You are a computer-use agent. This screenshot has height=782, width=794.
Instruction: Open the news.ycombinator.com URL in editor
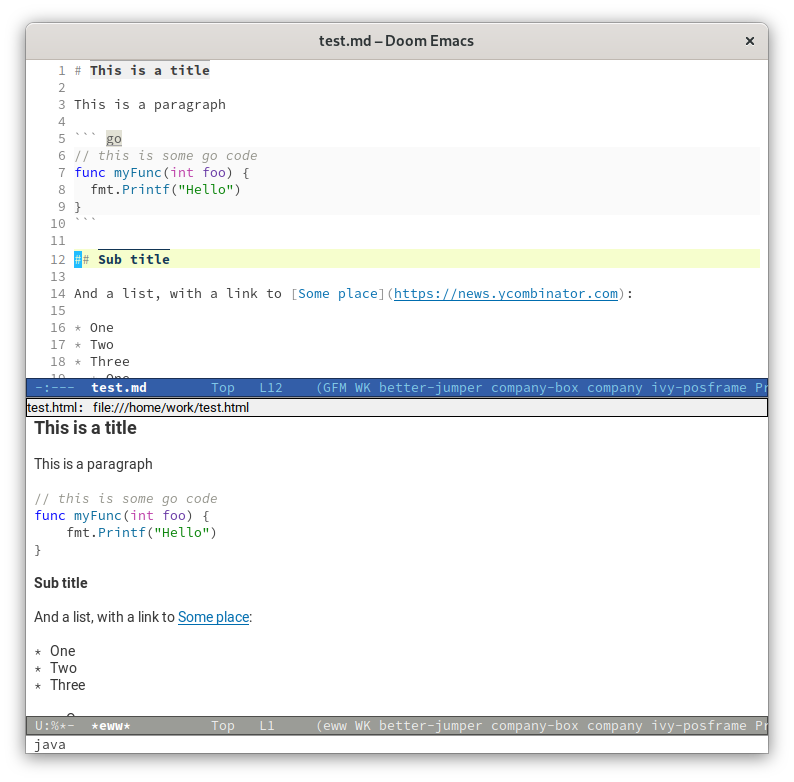pos(505,294)
